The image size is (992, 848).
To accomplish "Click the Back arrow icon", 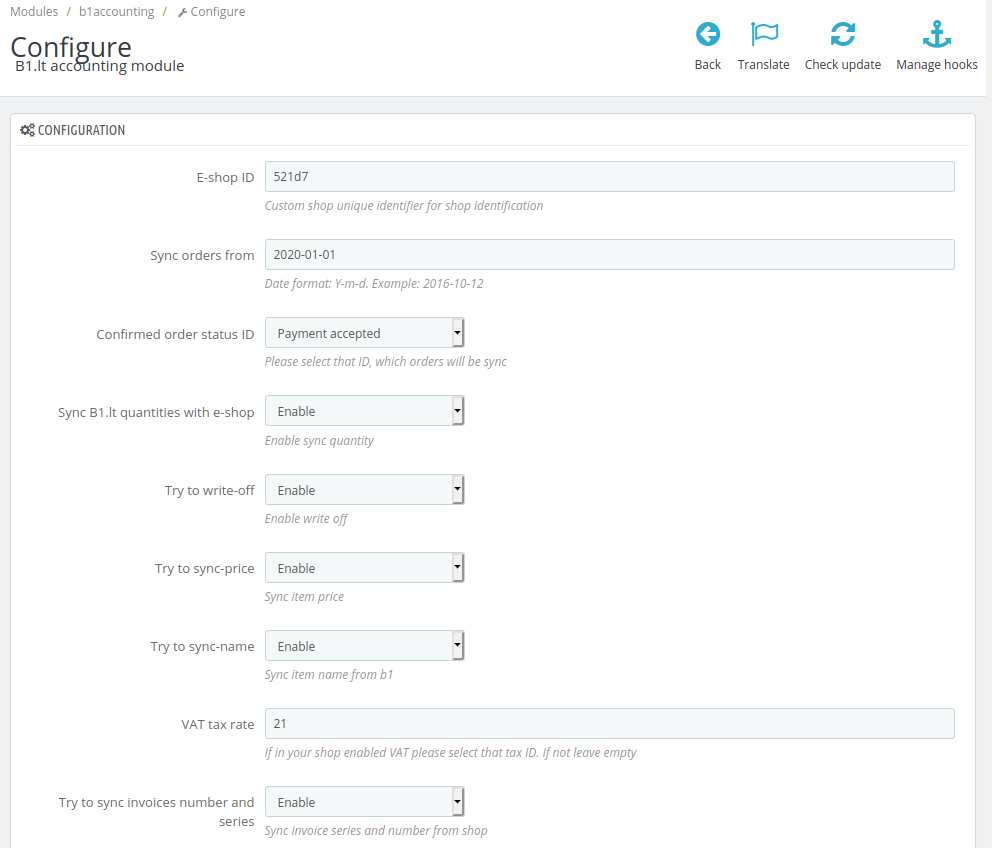I will [x=707, y=35].
